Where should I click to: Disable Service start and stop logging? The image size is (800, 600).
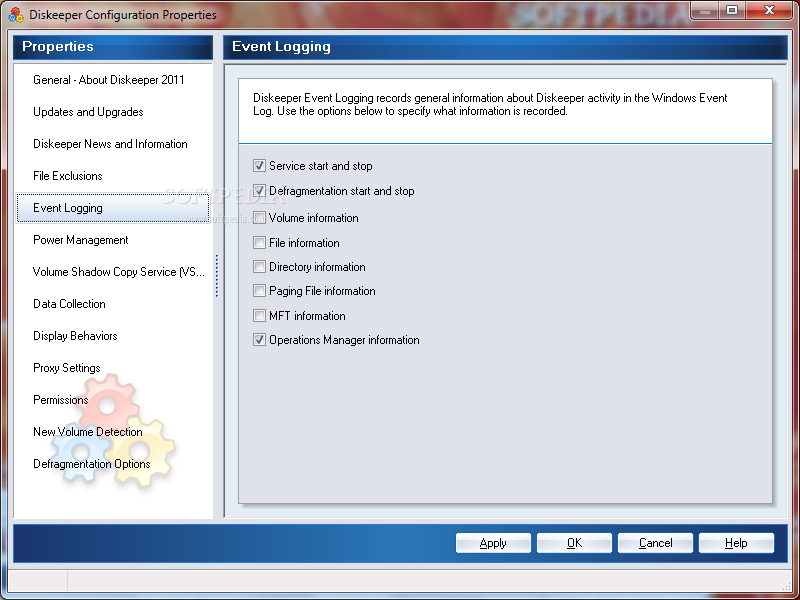tap(259, 165)
